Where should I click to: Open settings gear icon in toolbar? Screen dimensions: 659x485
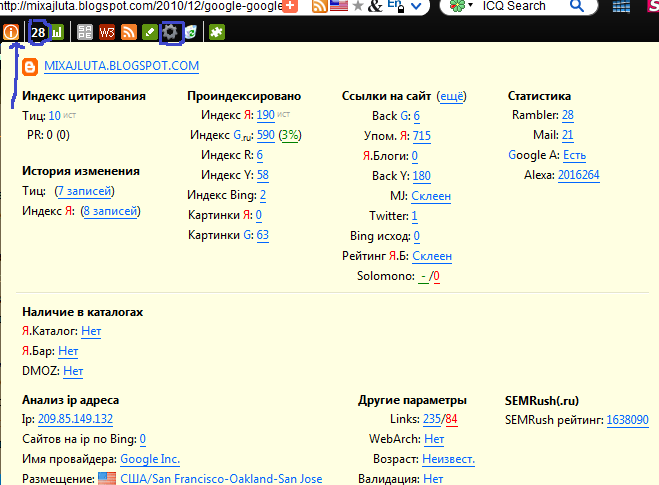pyautogui.click(x=170, y=32)
